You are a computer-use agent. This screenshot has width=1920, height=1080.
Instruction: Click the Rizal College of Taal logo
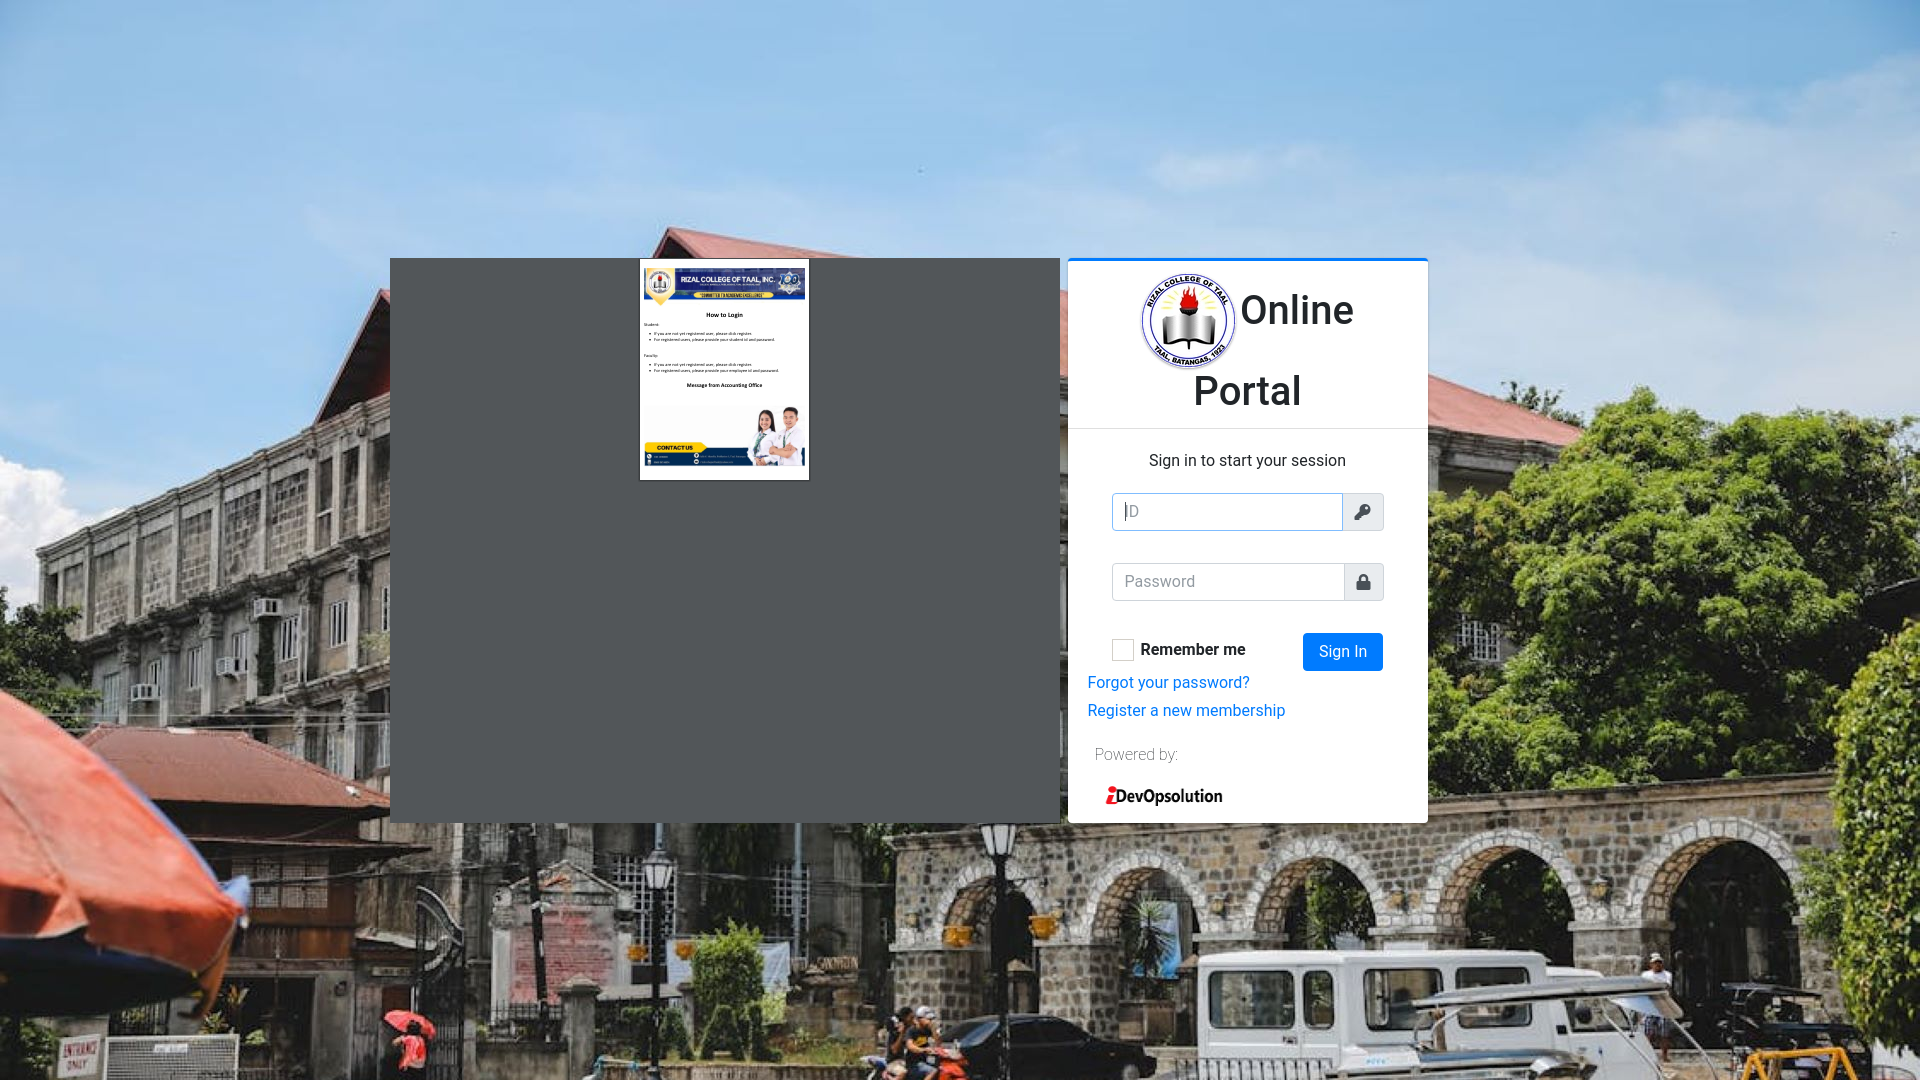pyautogui.click(x=1188, y=321)
